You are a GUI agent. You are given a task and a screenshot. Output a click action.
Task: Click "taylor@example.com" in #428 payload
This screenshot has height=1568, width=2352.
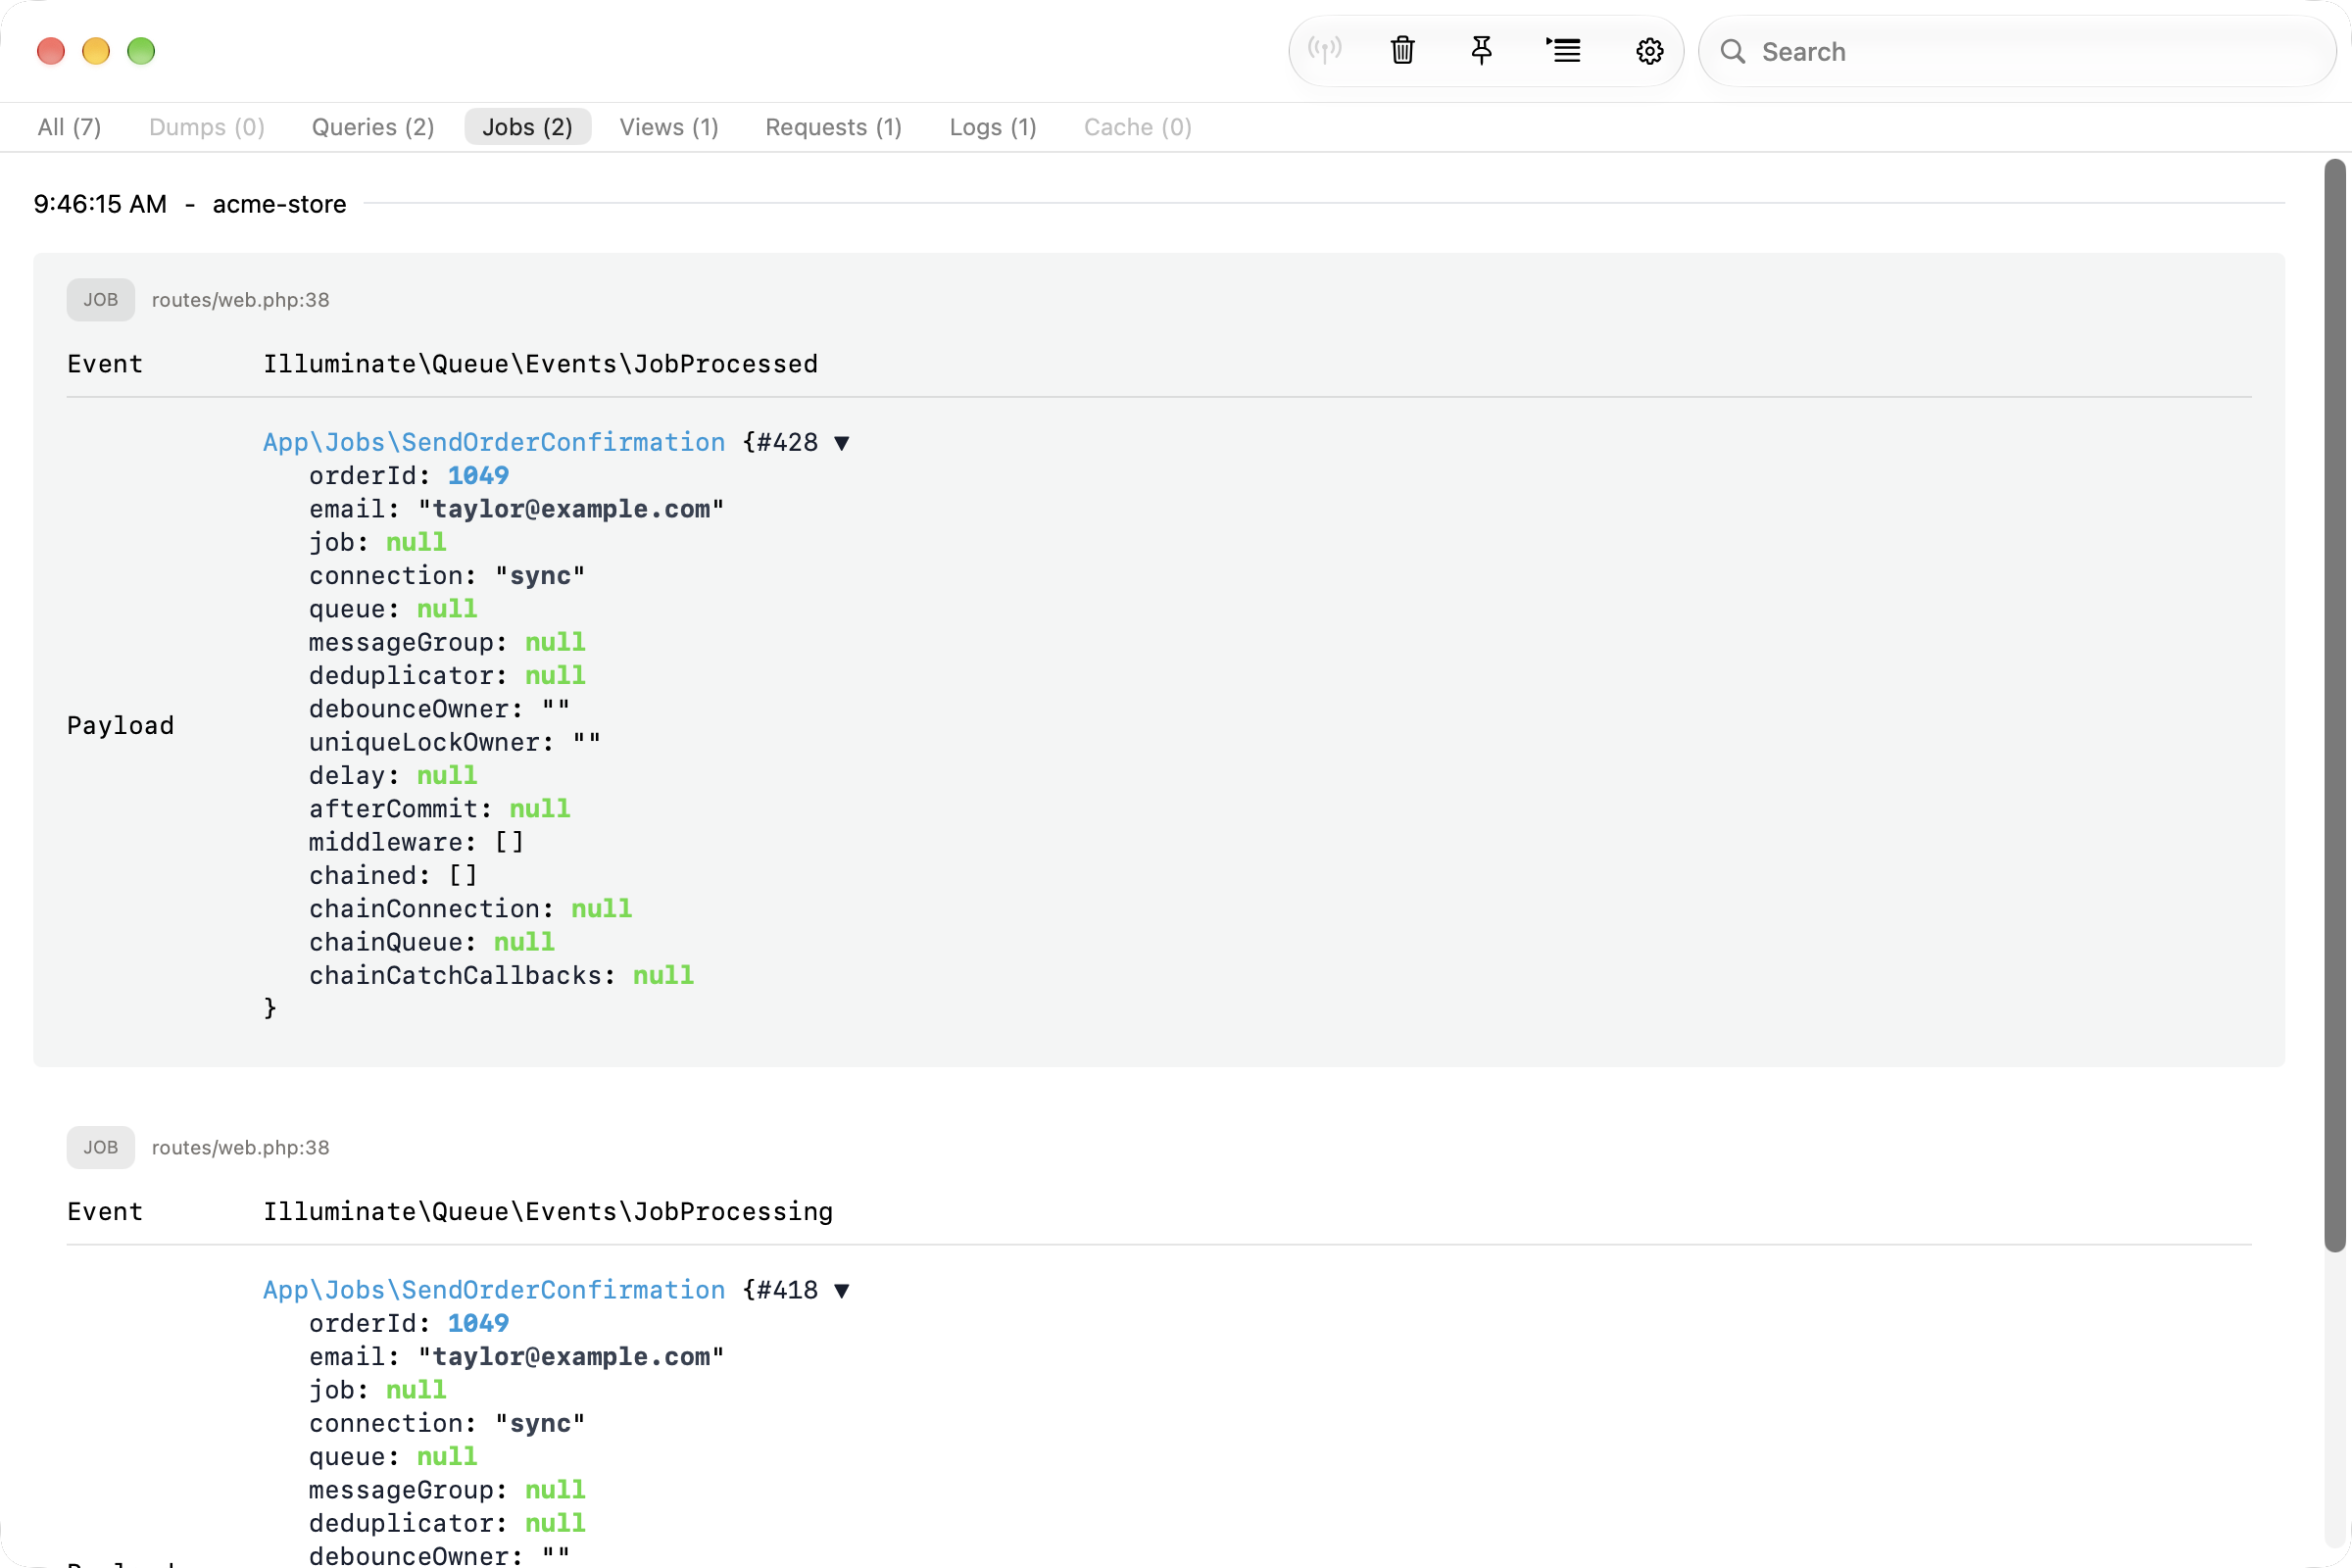pos(571,509)
